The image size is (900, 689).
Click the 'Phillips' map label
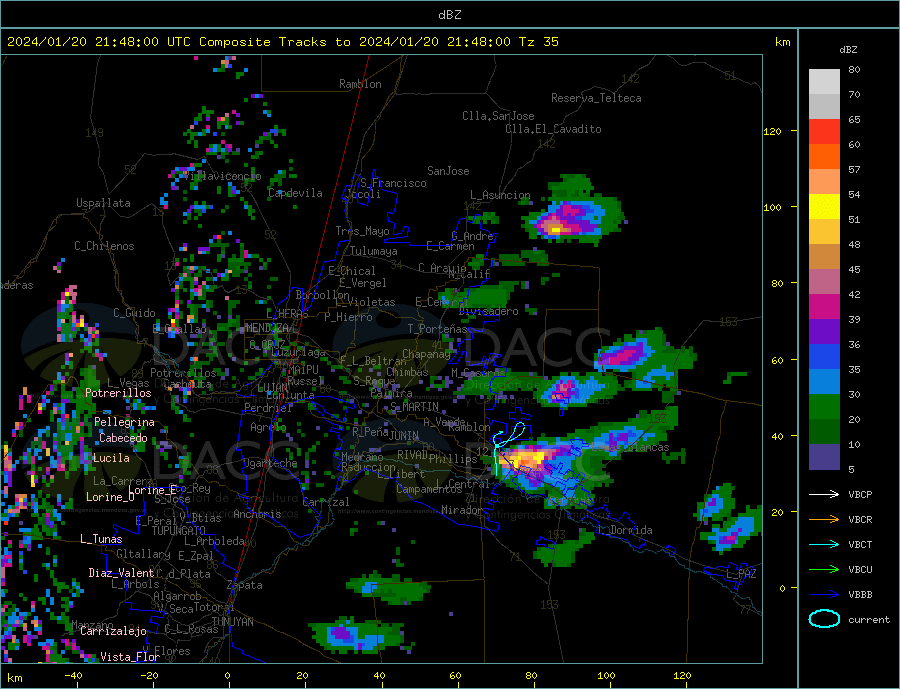coord(453,459)
